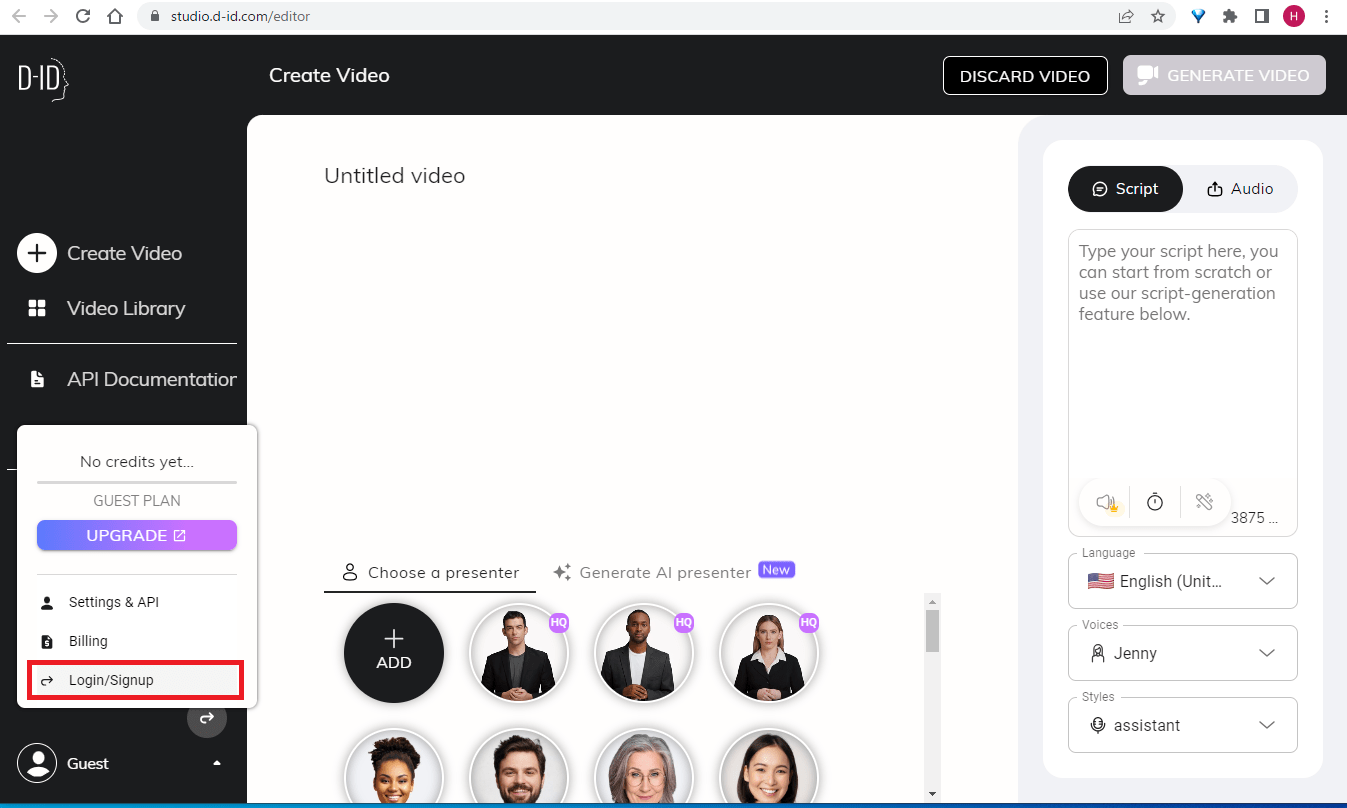1347x808 pixels.
Task: Select the dark-haired smiling woman presenter
Action: point(769,766)
